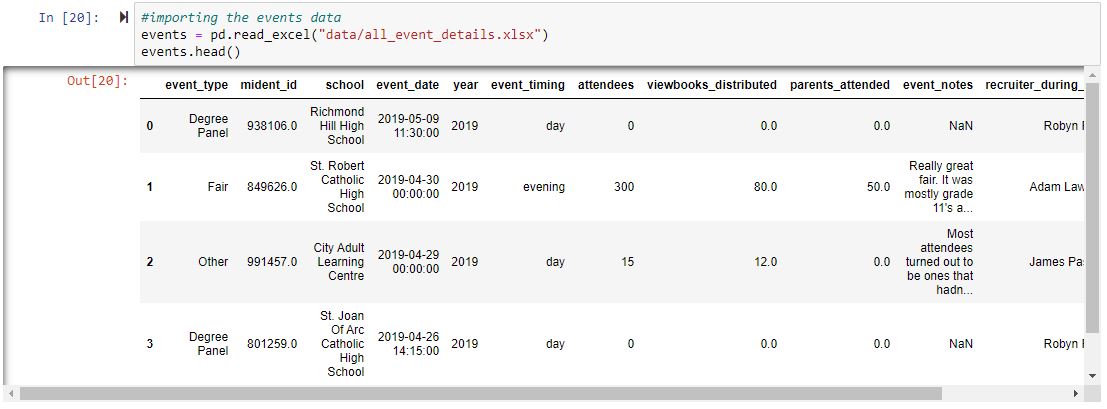Click the Richmond Hill High School cell
Image resolution: width=1107 pixels, height=409 pixels.
(337, 125)
